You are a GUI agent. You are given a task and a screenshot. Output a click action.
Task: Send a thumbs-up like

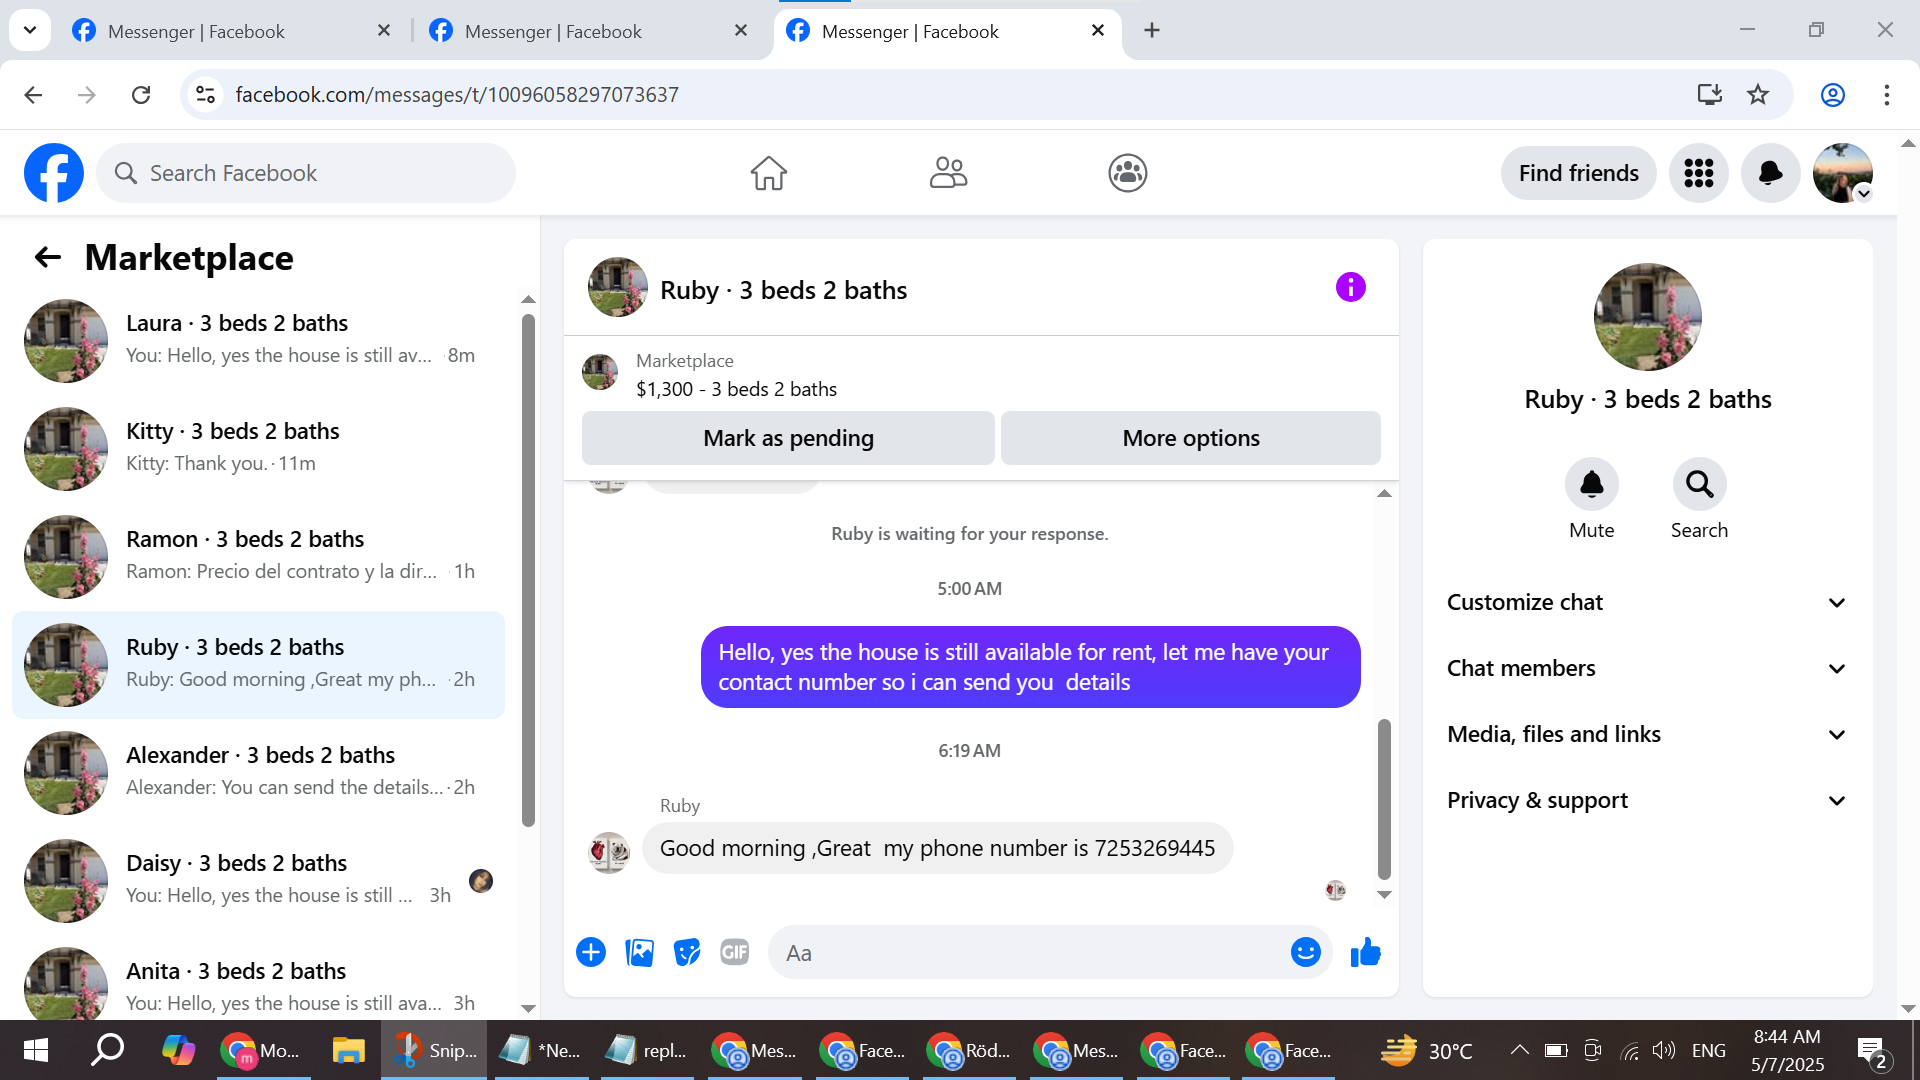point(1365,953)
